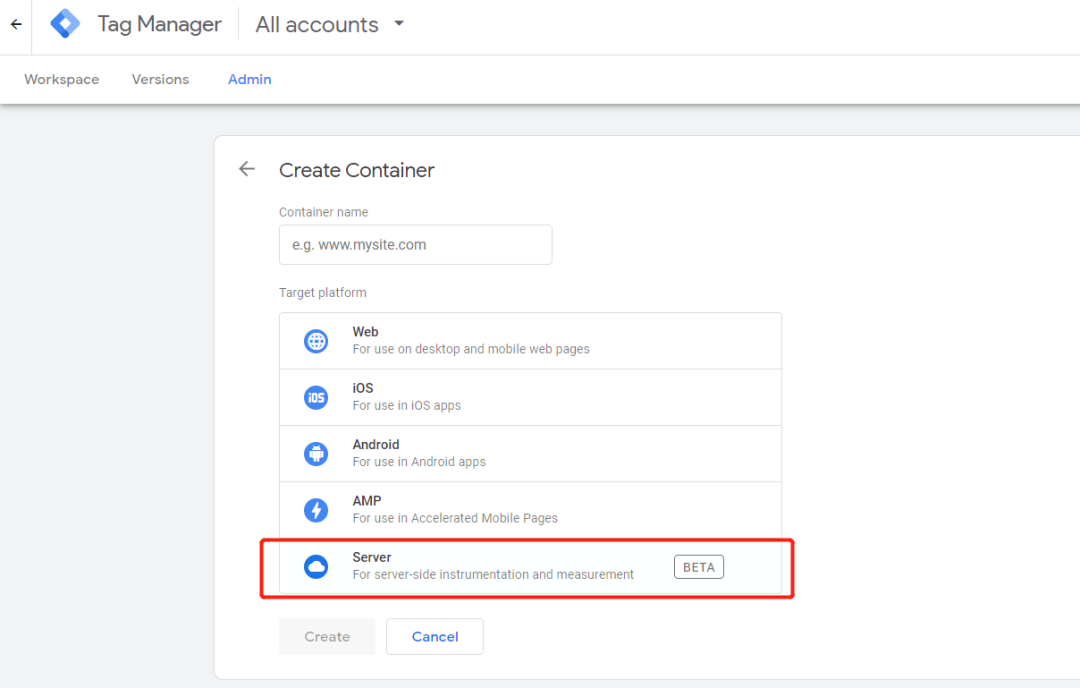Choose the AMP target platform label
1080x688 pixels.
366,501
